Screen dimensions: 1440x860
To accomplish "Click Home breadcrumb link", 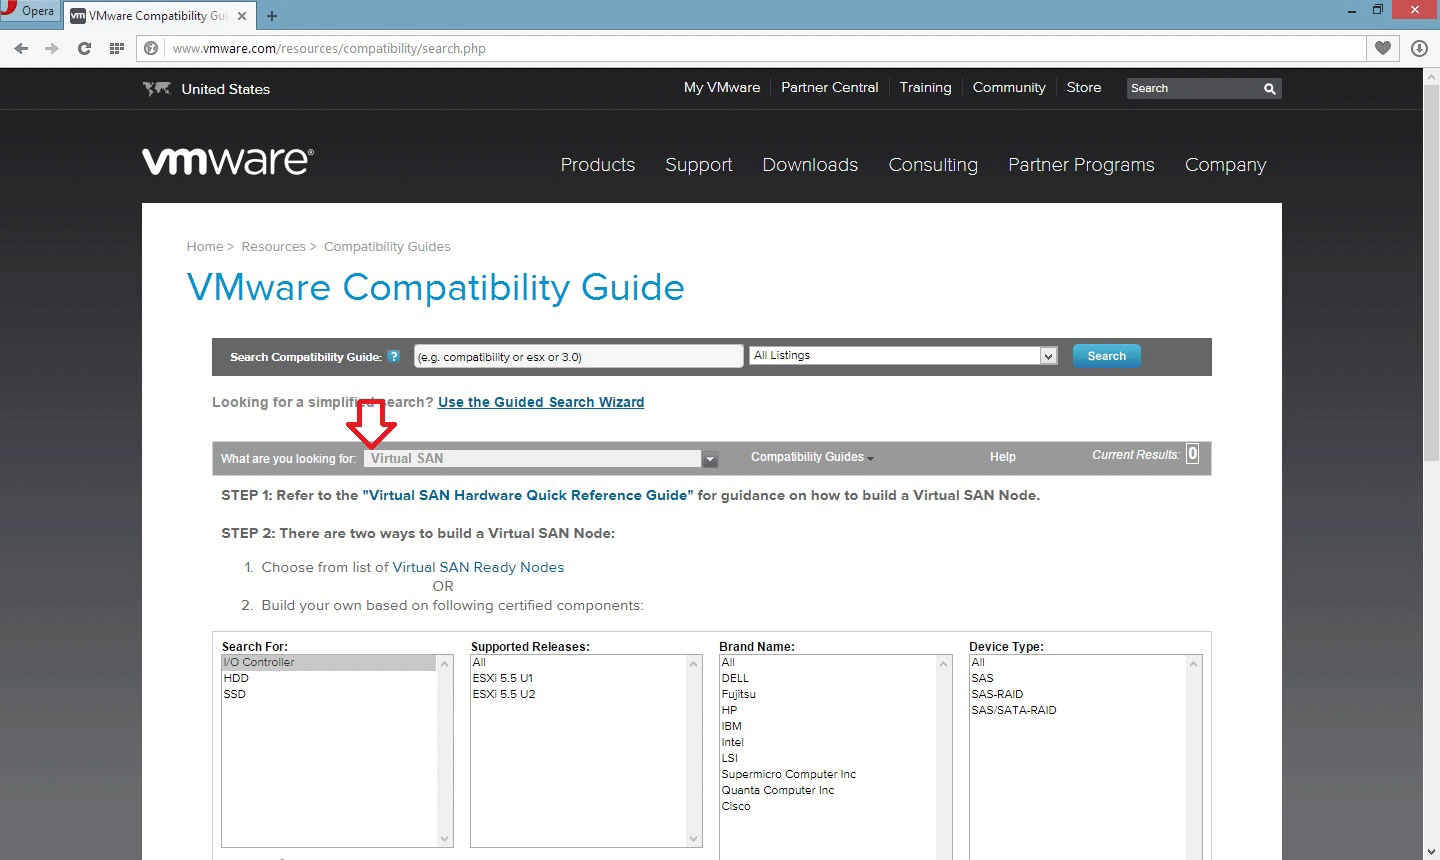I will [205, 247].
